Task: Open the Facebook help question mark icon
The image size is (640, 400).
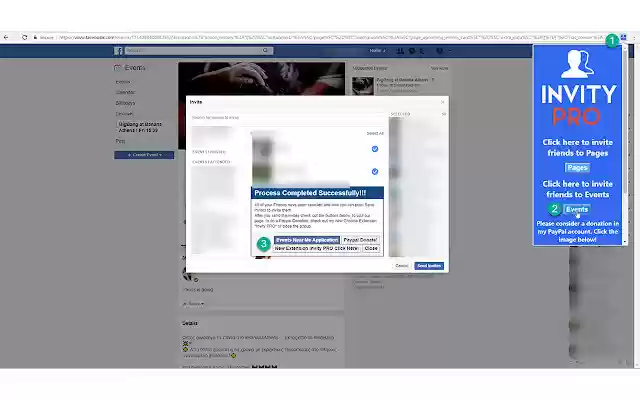Action: [440, 51]
